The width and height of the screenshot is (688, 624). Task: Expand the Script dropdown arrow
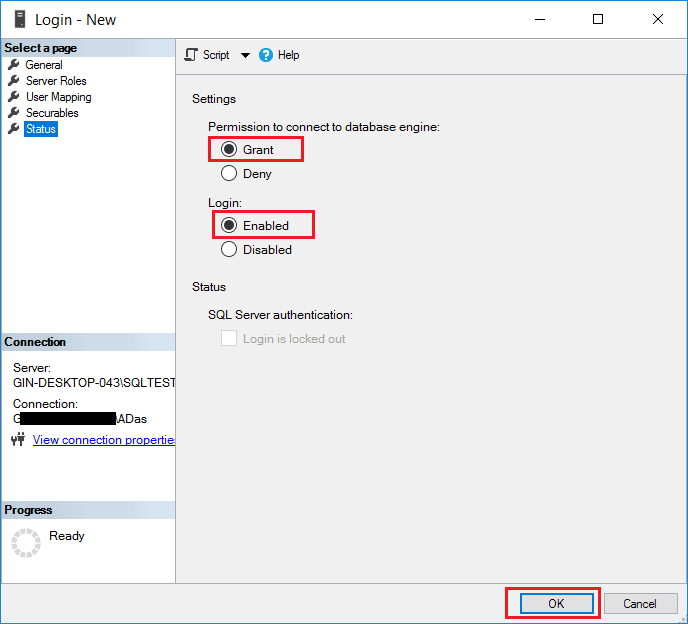pyautogui.click(x=245, y=55)
